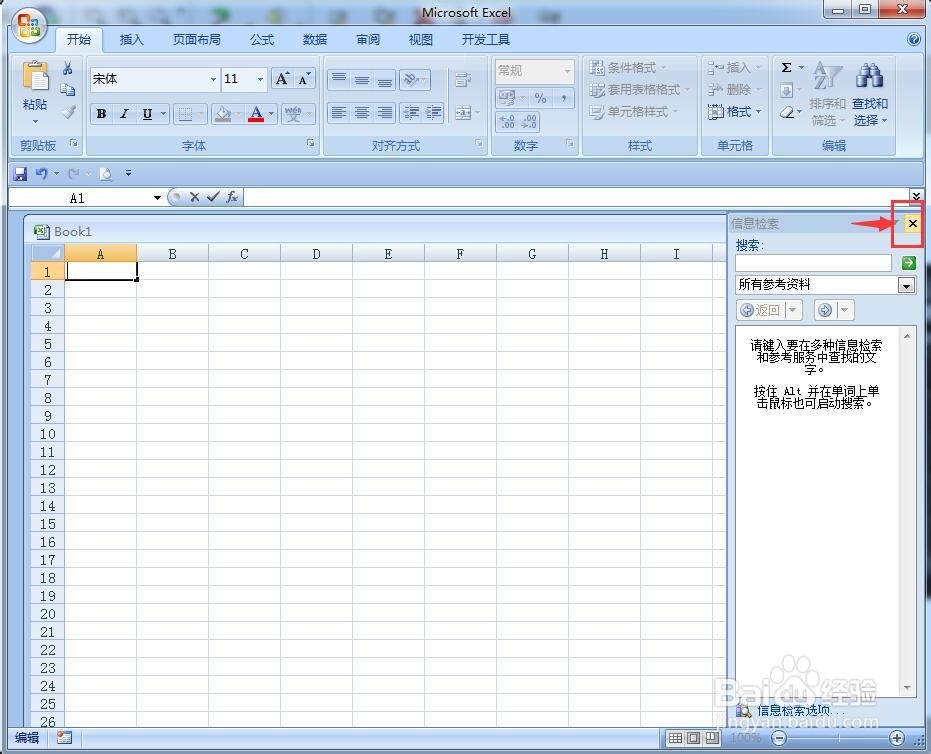Open the font color dropdown arrow

[271, 113]
